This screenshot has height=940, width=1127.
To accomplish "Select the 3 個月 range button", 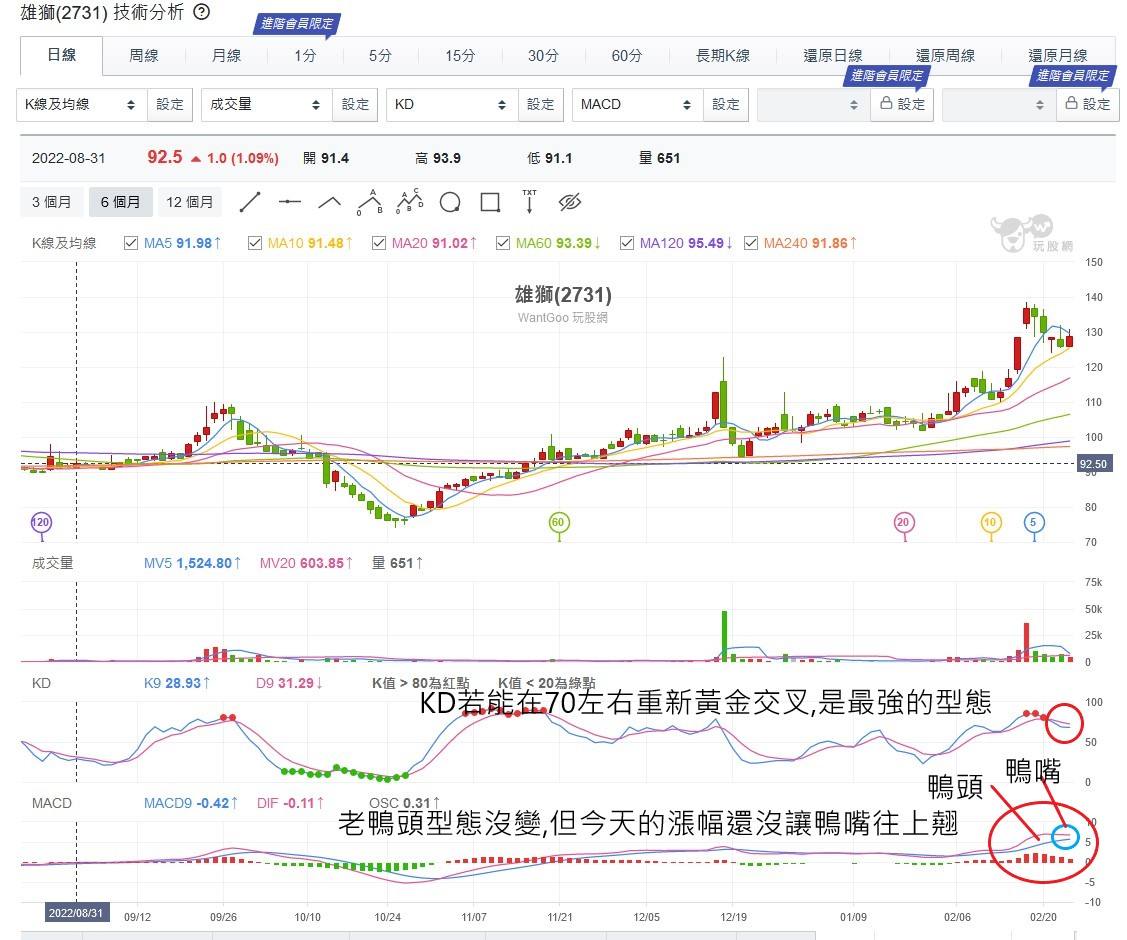I will 52,203.
